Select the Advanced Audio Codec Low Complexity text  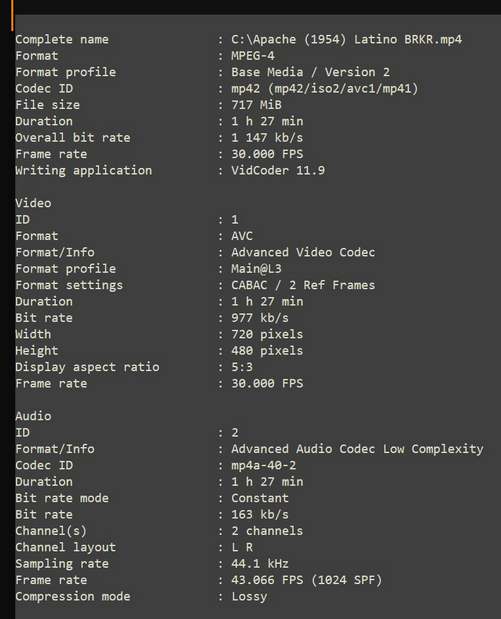click(x=357, y=449)
